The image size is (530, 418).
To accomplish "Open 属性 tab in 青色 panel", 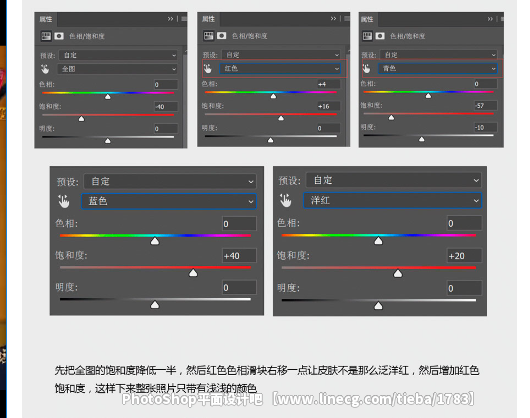I will click(367, 19).
